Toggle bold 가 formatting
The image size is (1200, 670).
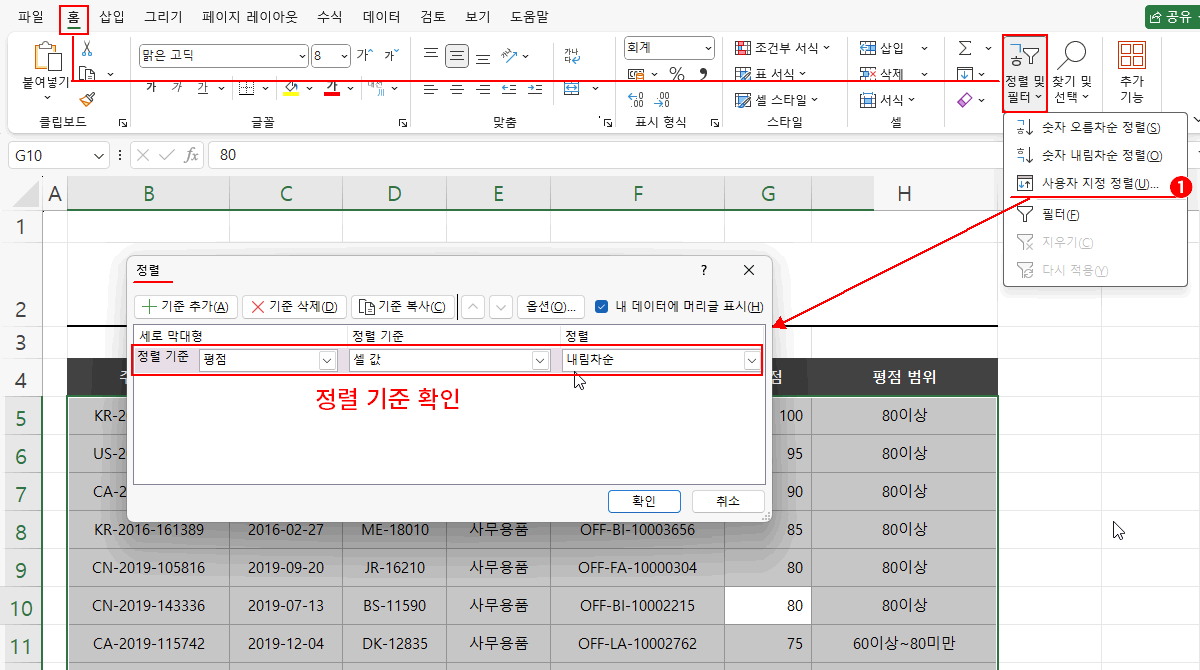151,88
